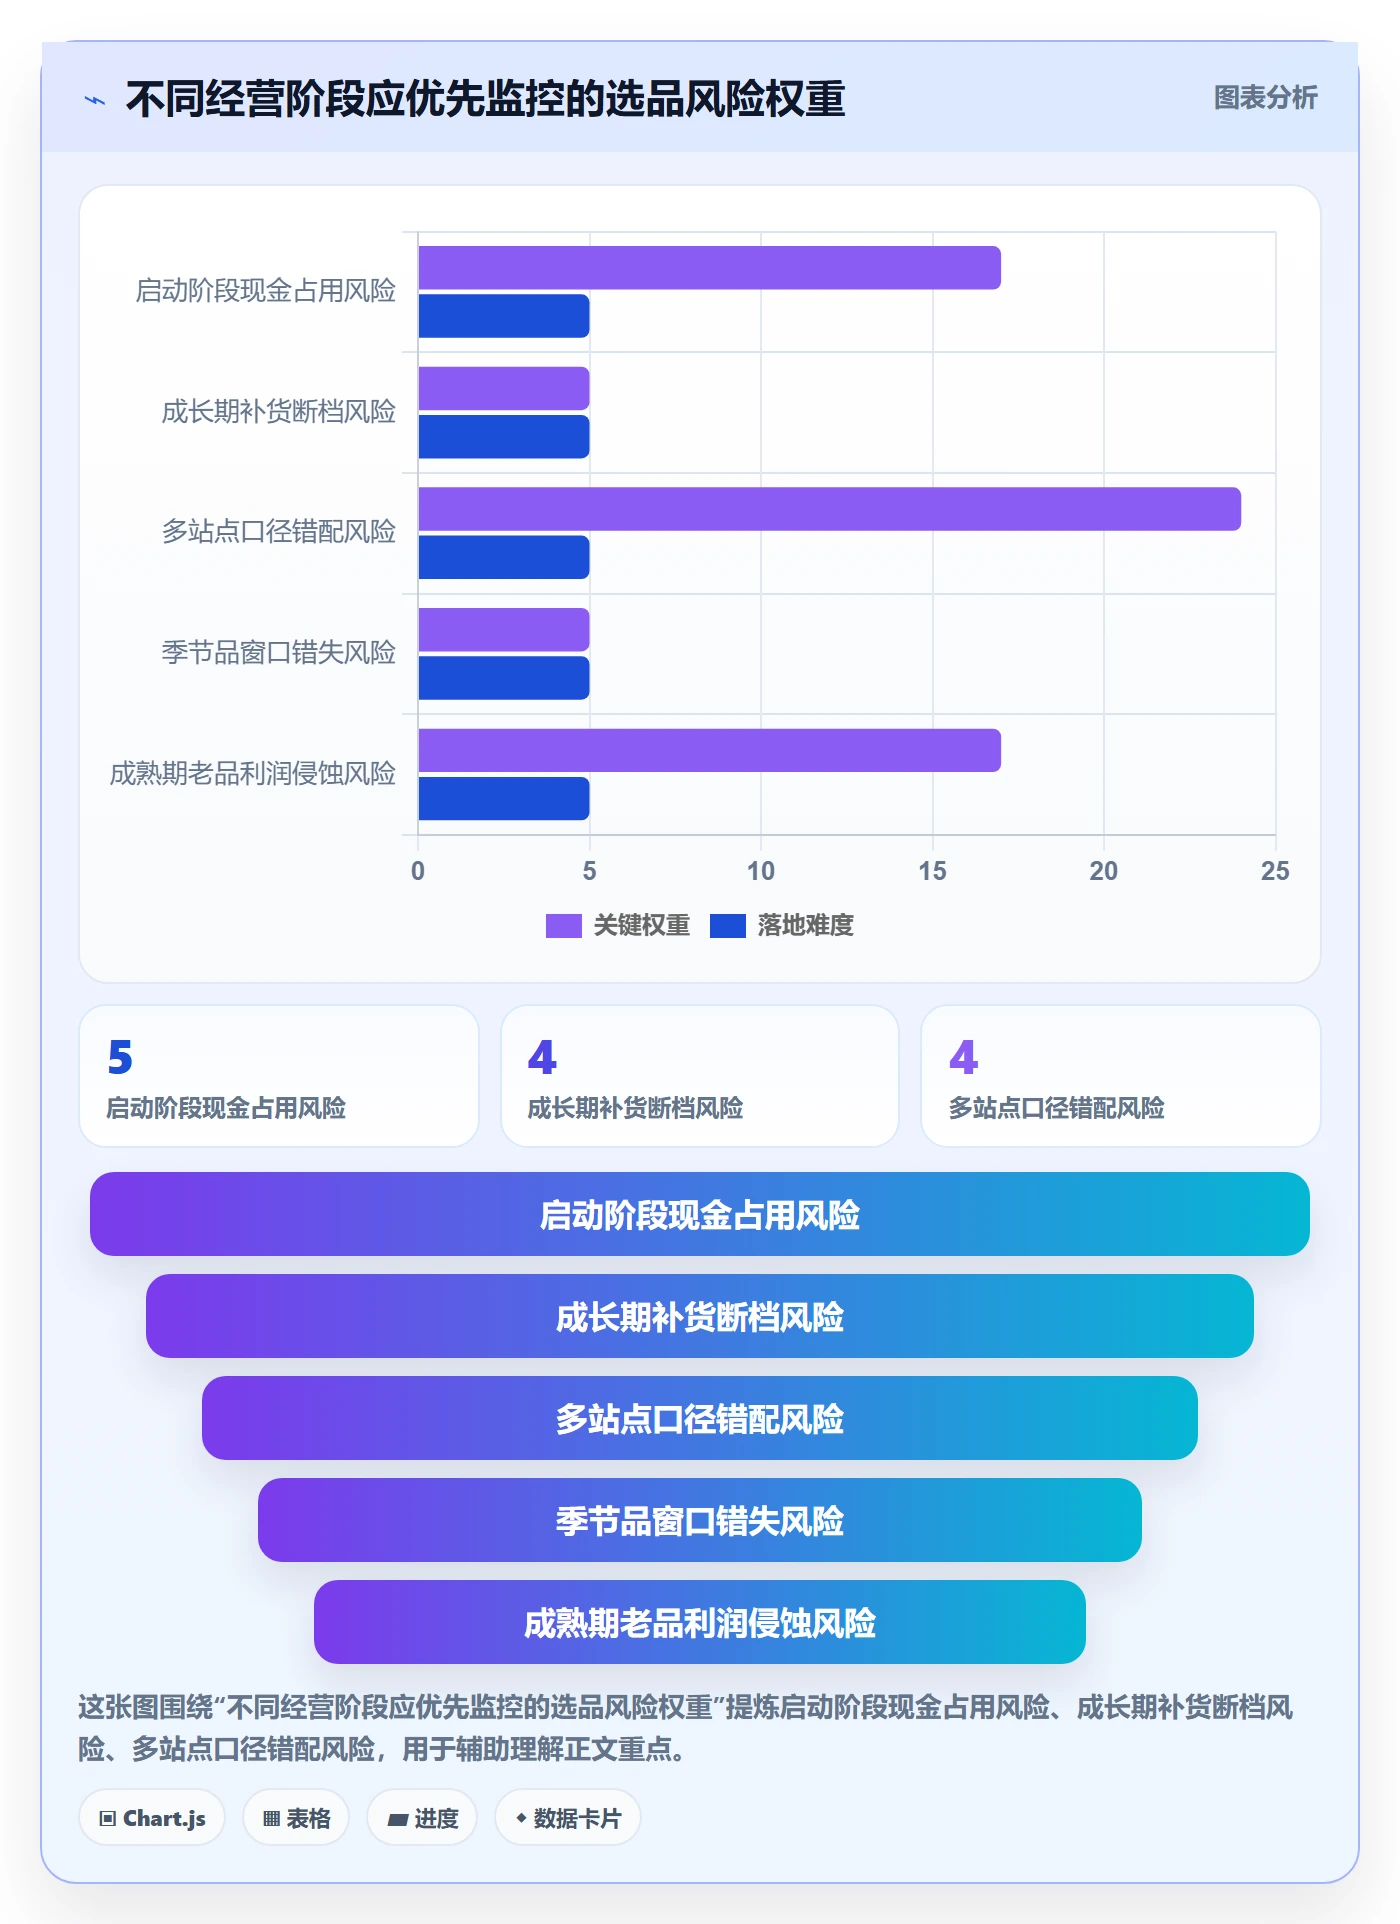1400x1924 pixels.
Task: Click the chart axis label 成长期补货断档风险
Action: (x=278, y=412)
